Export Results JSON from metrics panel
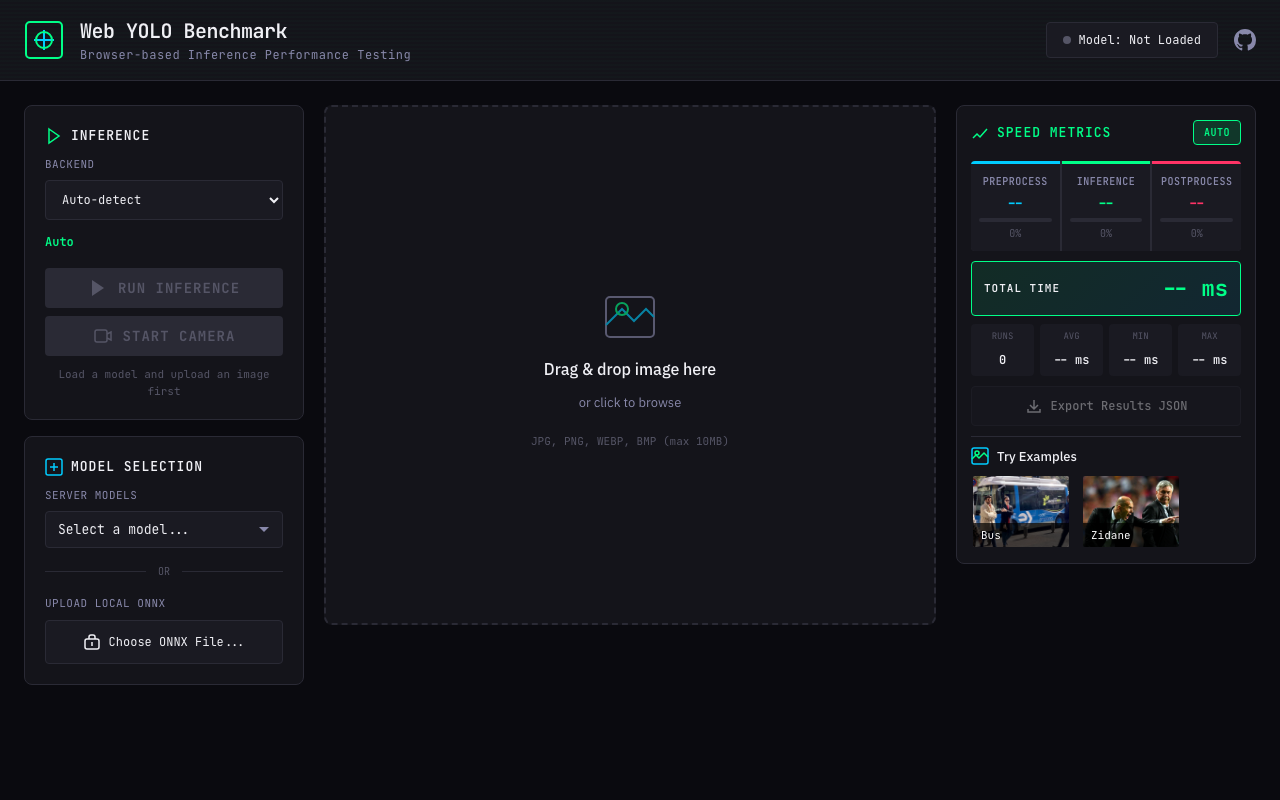Viewport: 1280px width, 800px height. pos(1106,406)
